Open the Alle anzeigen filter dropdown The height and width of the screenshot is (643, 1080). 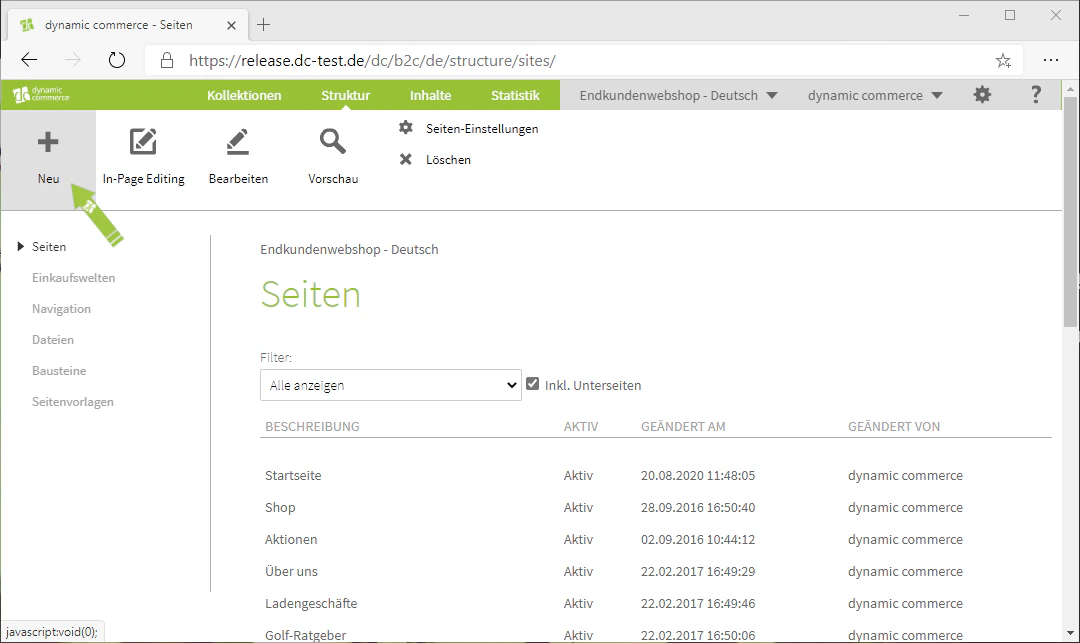click(391, 386)
